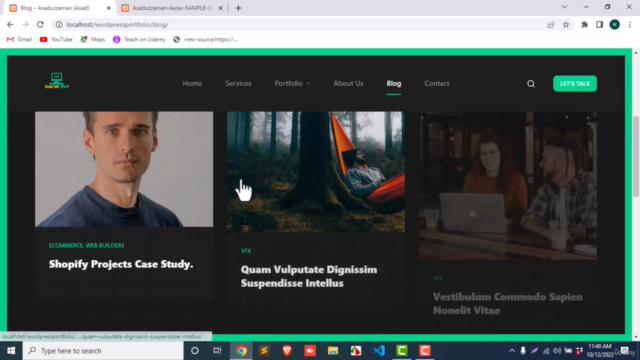Open the Teach on Udemy bookmark
The width and height of the screenshot is (640, 360).
pyautogui.click(x=139, y=40)
